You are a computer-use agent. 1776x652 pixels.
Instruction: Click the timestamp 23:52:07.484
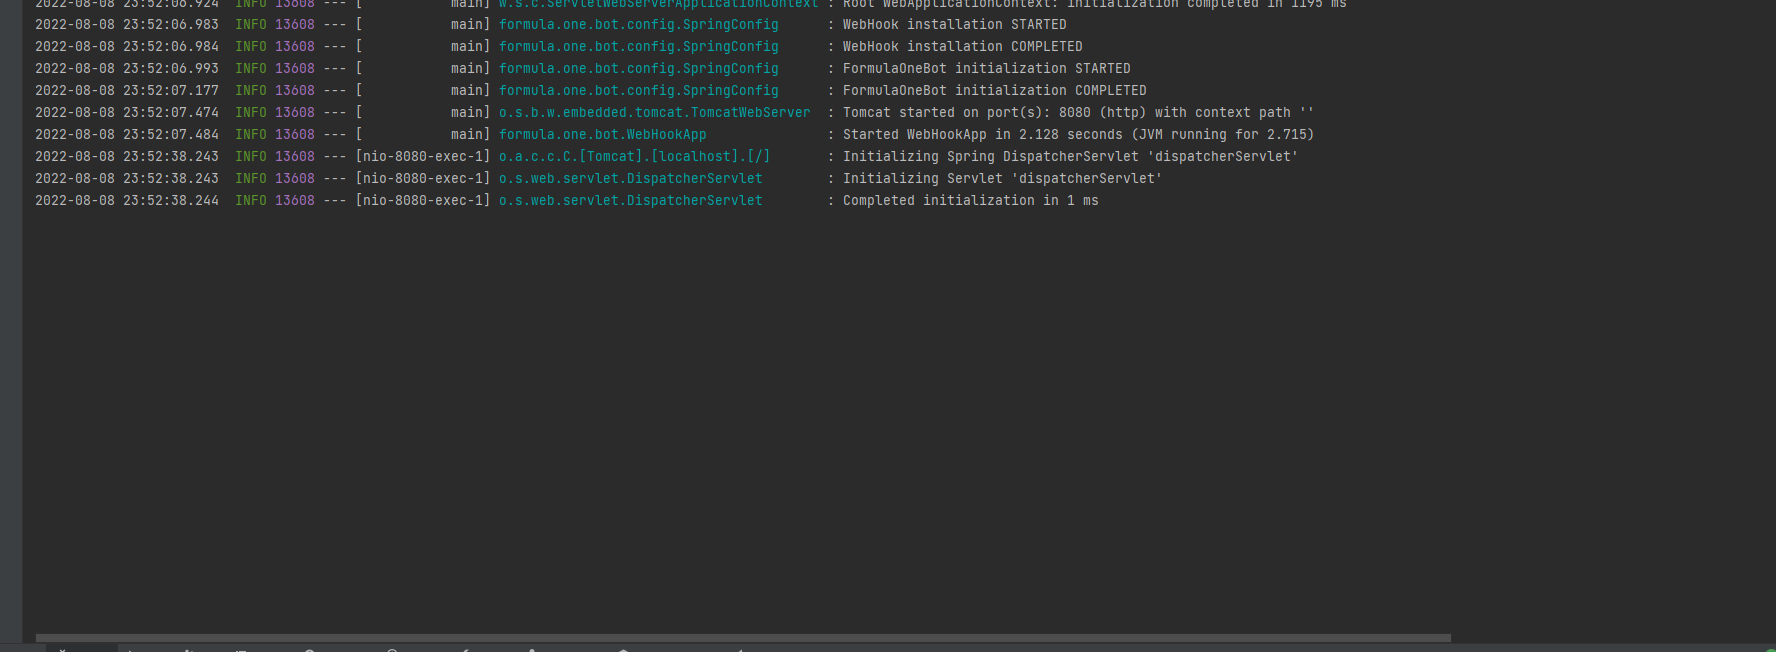[171, 134]
